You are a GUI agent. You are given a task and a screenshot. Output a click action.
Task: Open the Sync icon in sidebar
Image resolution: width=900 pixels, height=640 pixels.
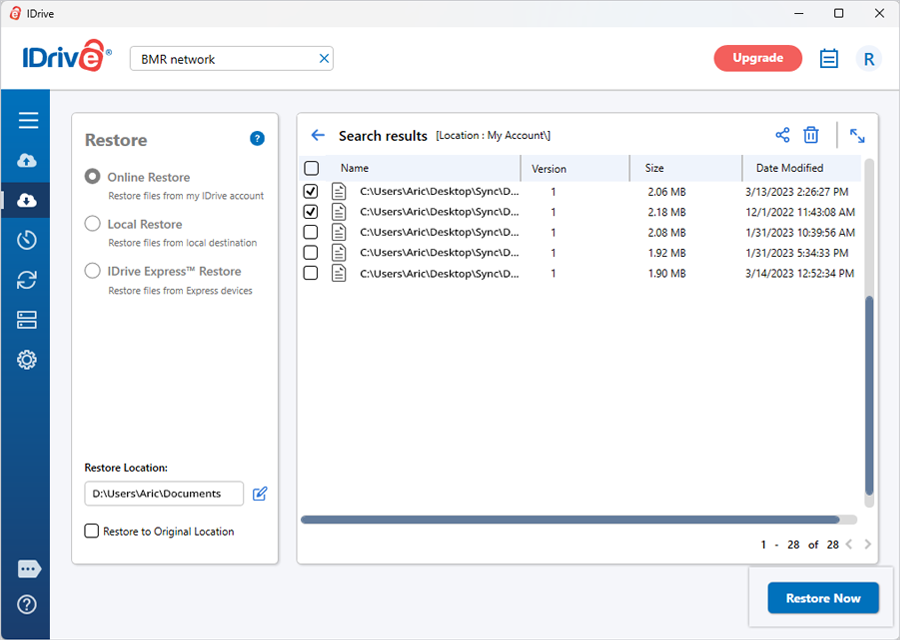[28, 280]
